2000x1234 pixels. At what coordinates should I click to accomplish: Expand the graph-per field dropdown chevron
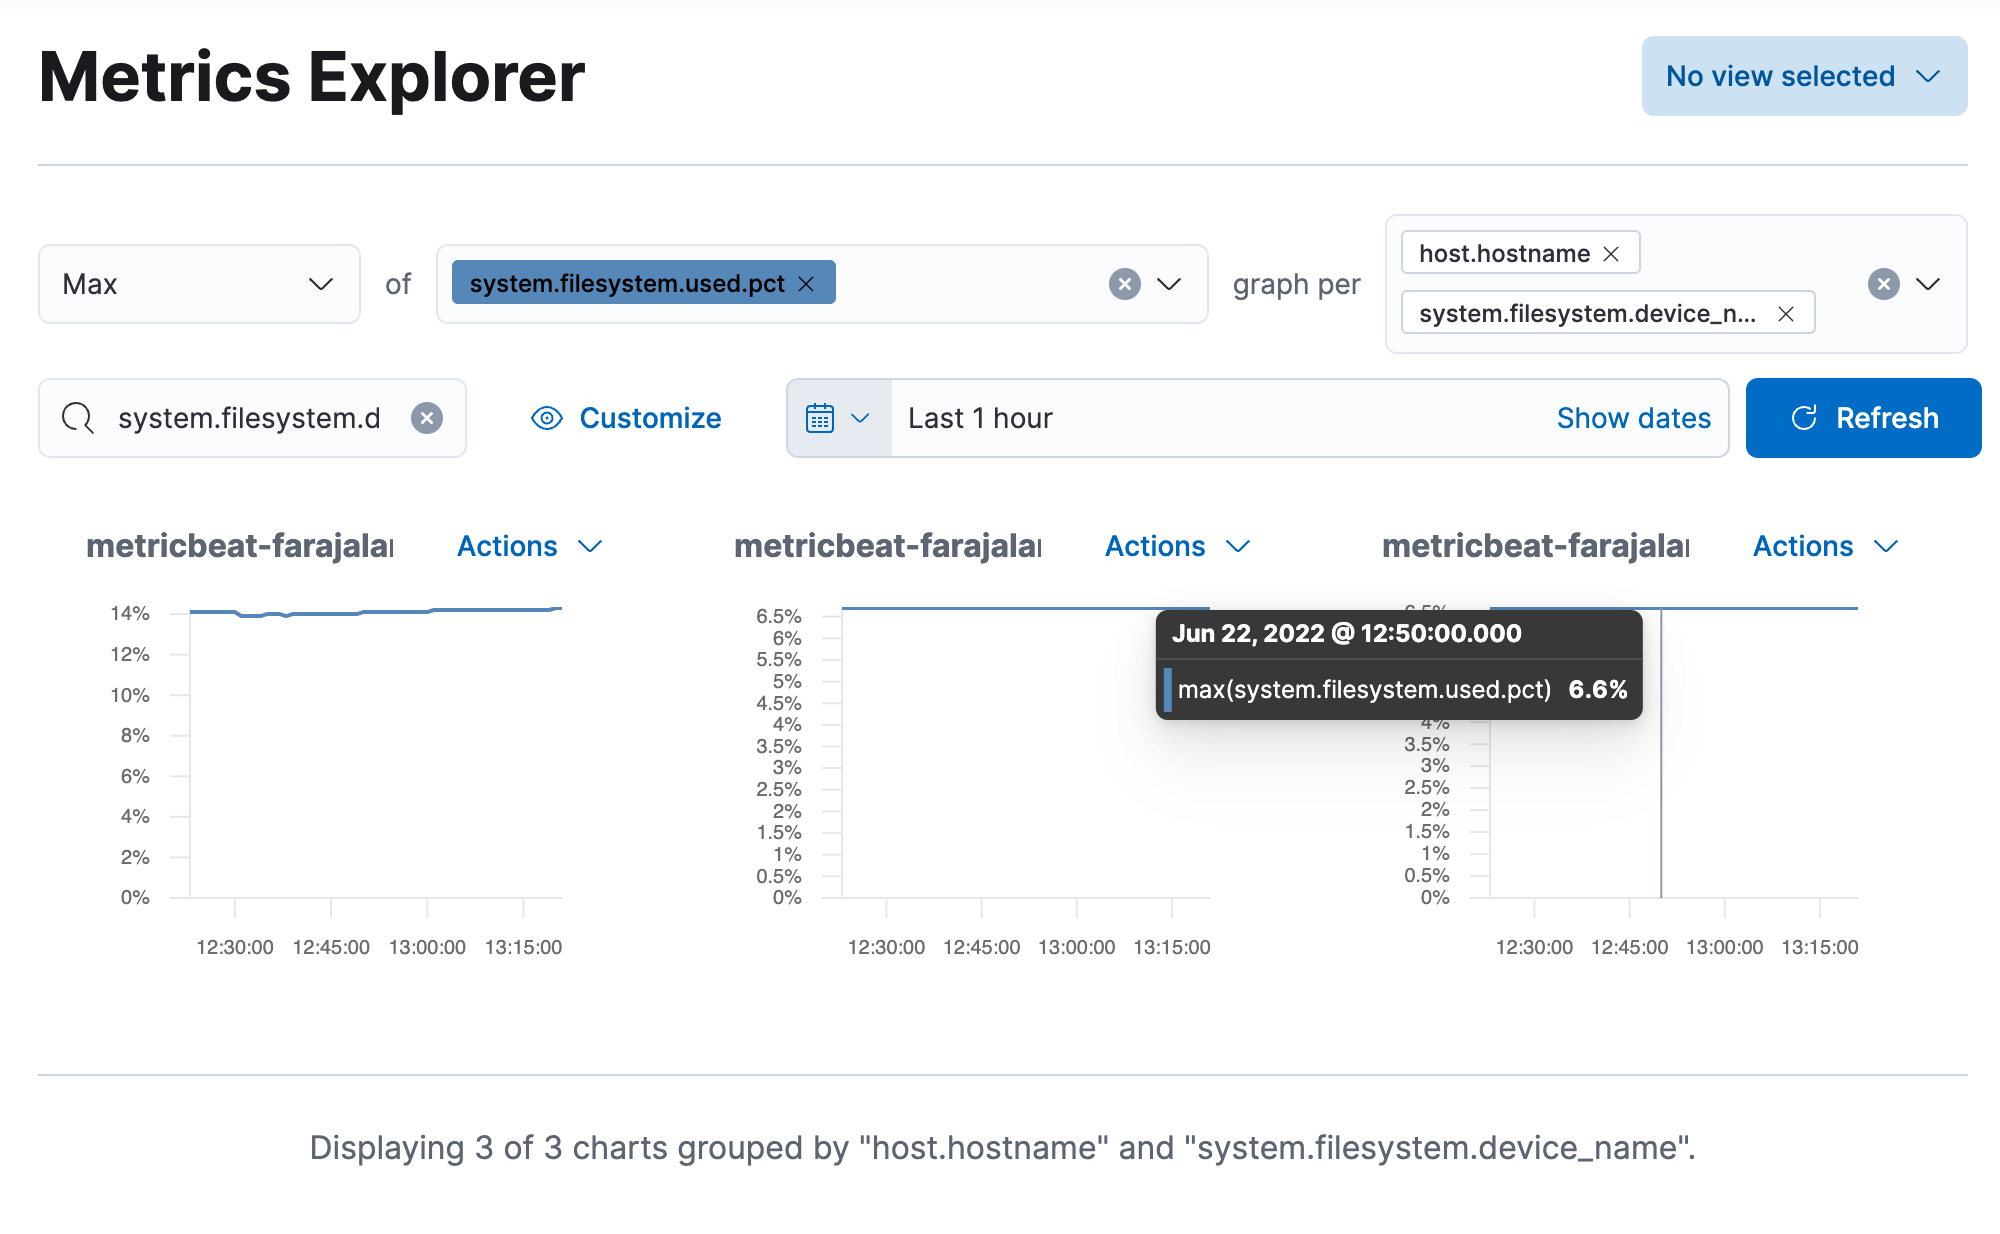coord(1928,284)
